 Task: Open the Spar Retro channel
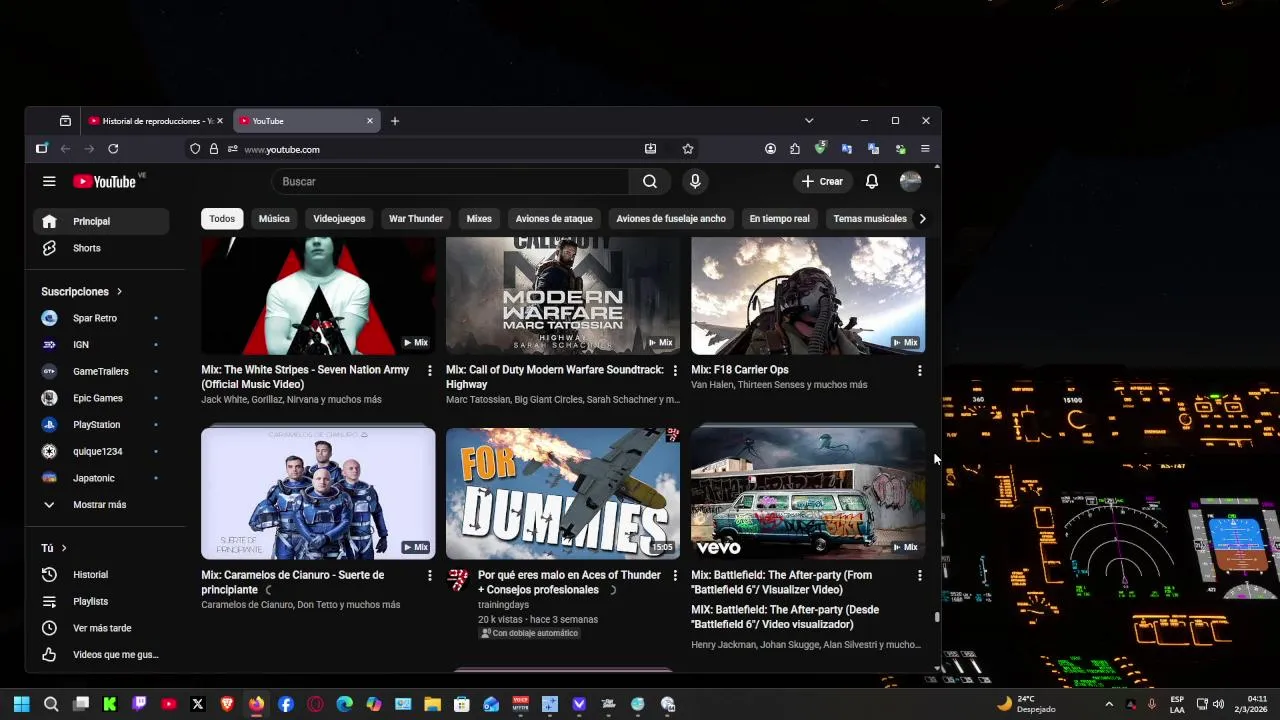(x=100, y=318)
